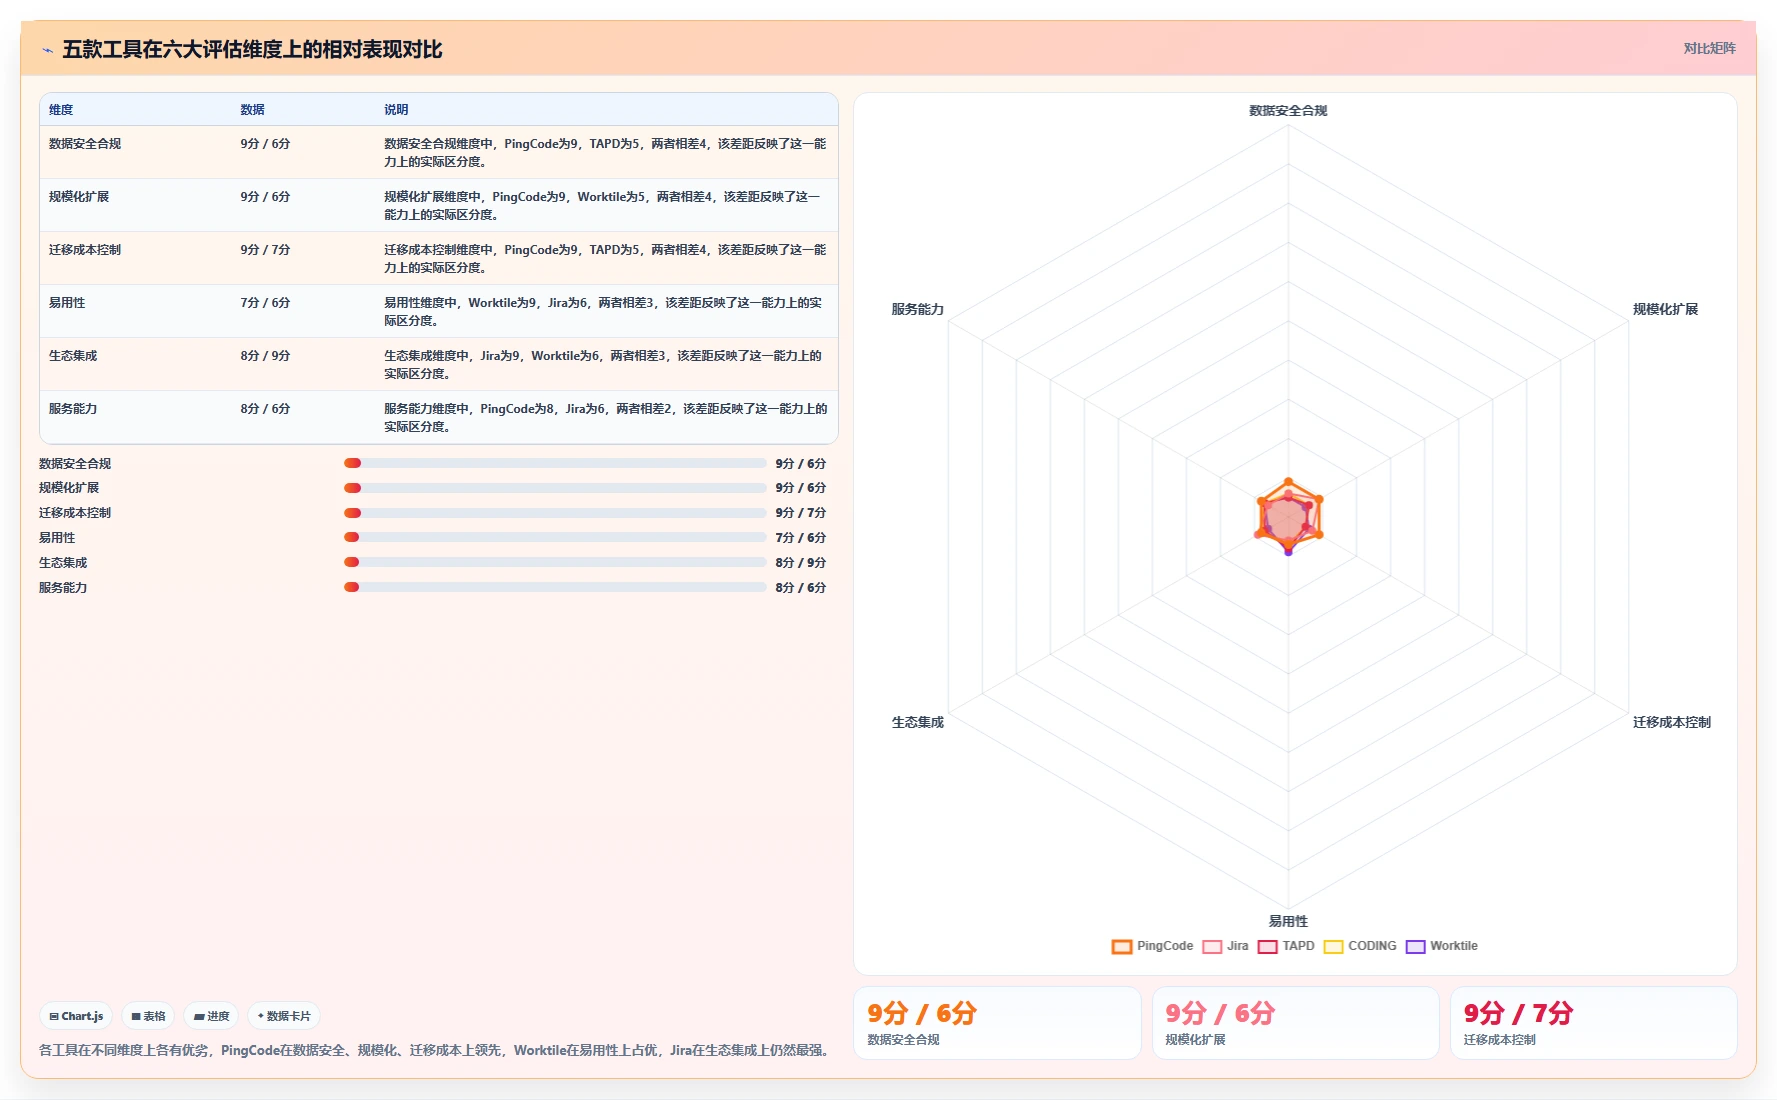Image resolution: width=1777 pixels, height=1100 pixels.
Task: Click the 规模化扩展 cell in the table
Action: tap(79, 197)
